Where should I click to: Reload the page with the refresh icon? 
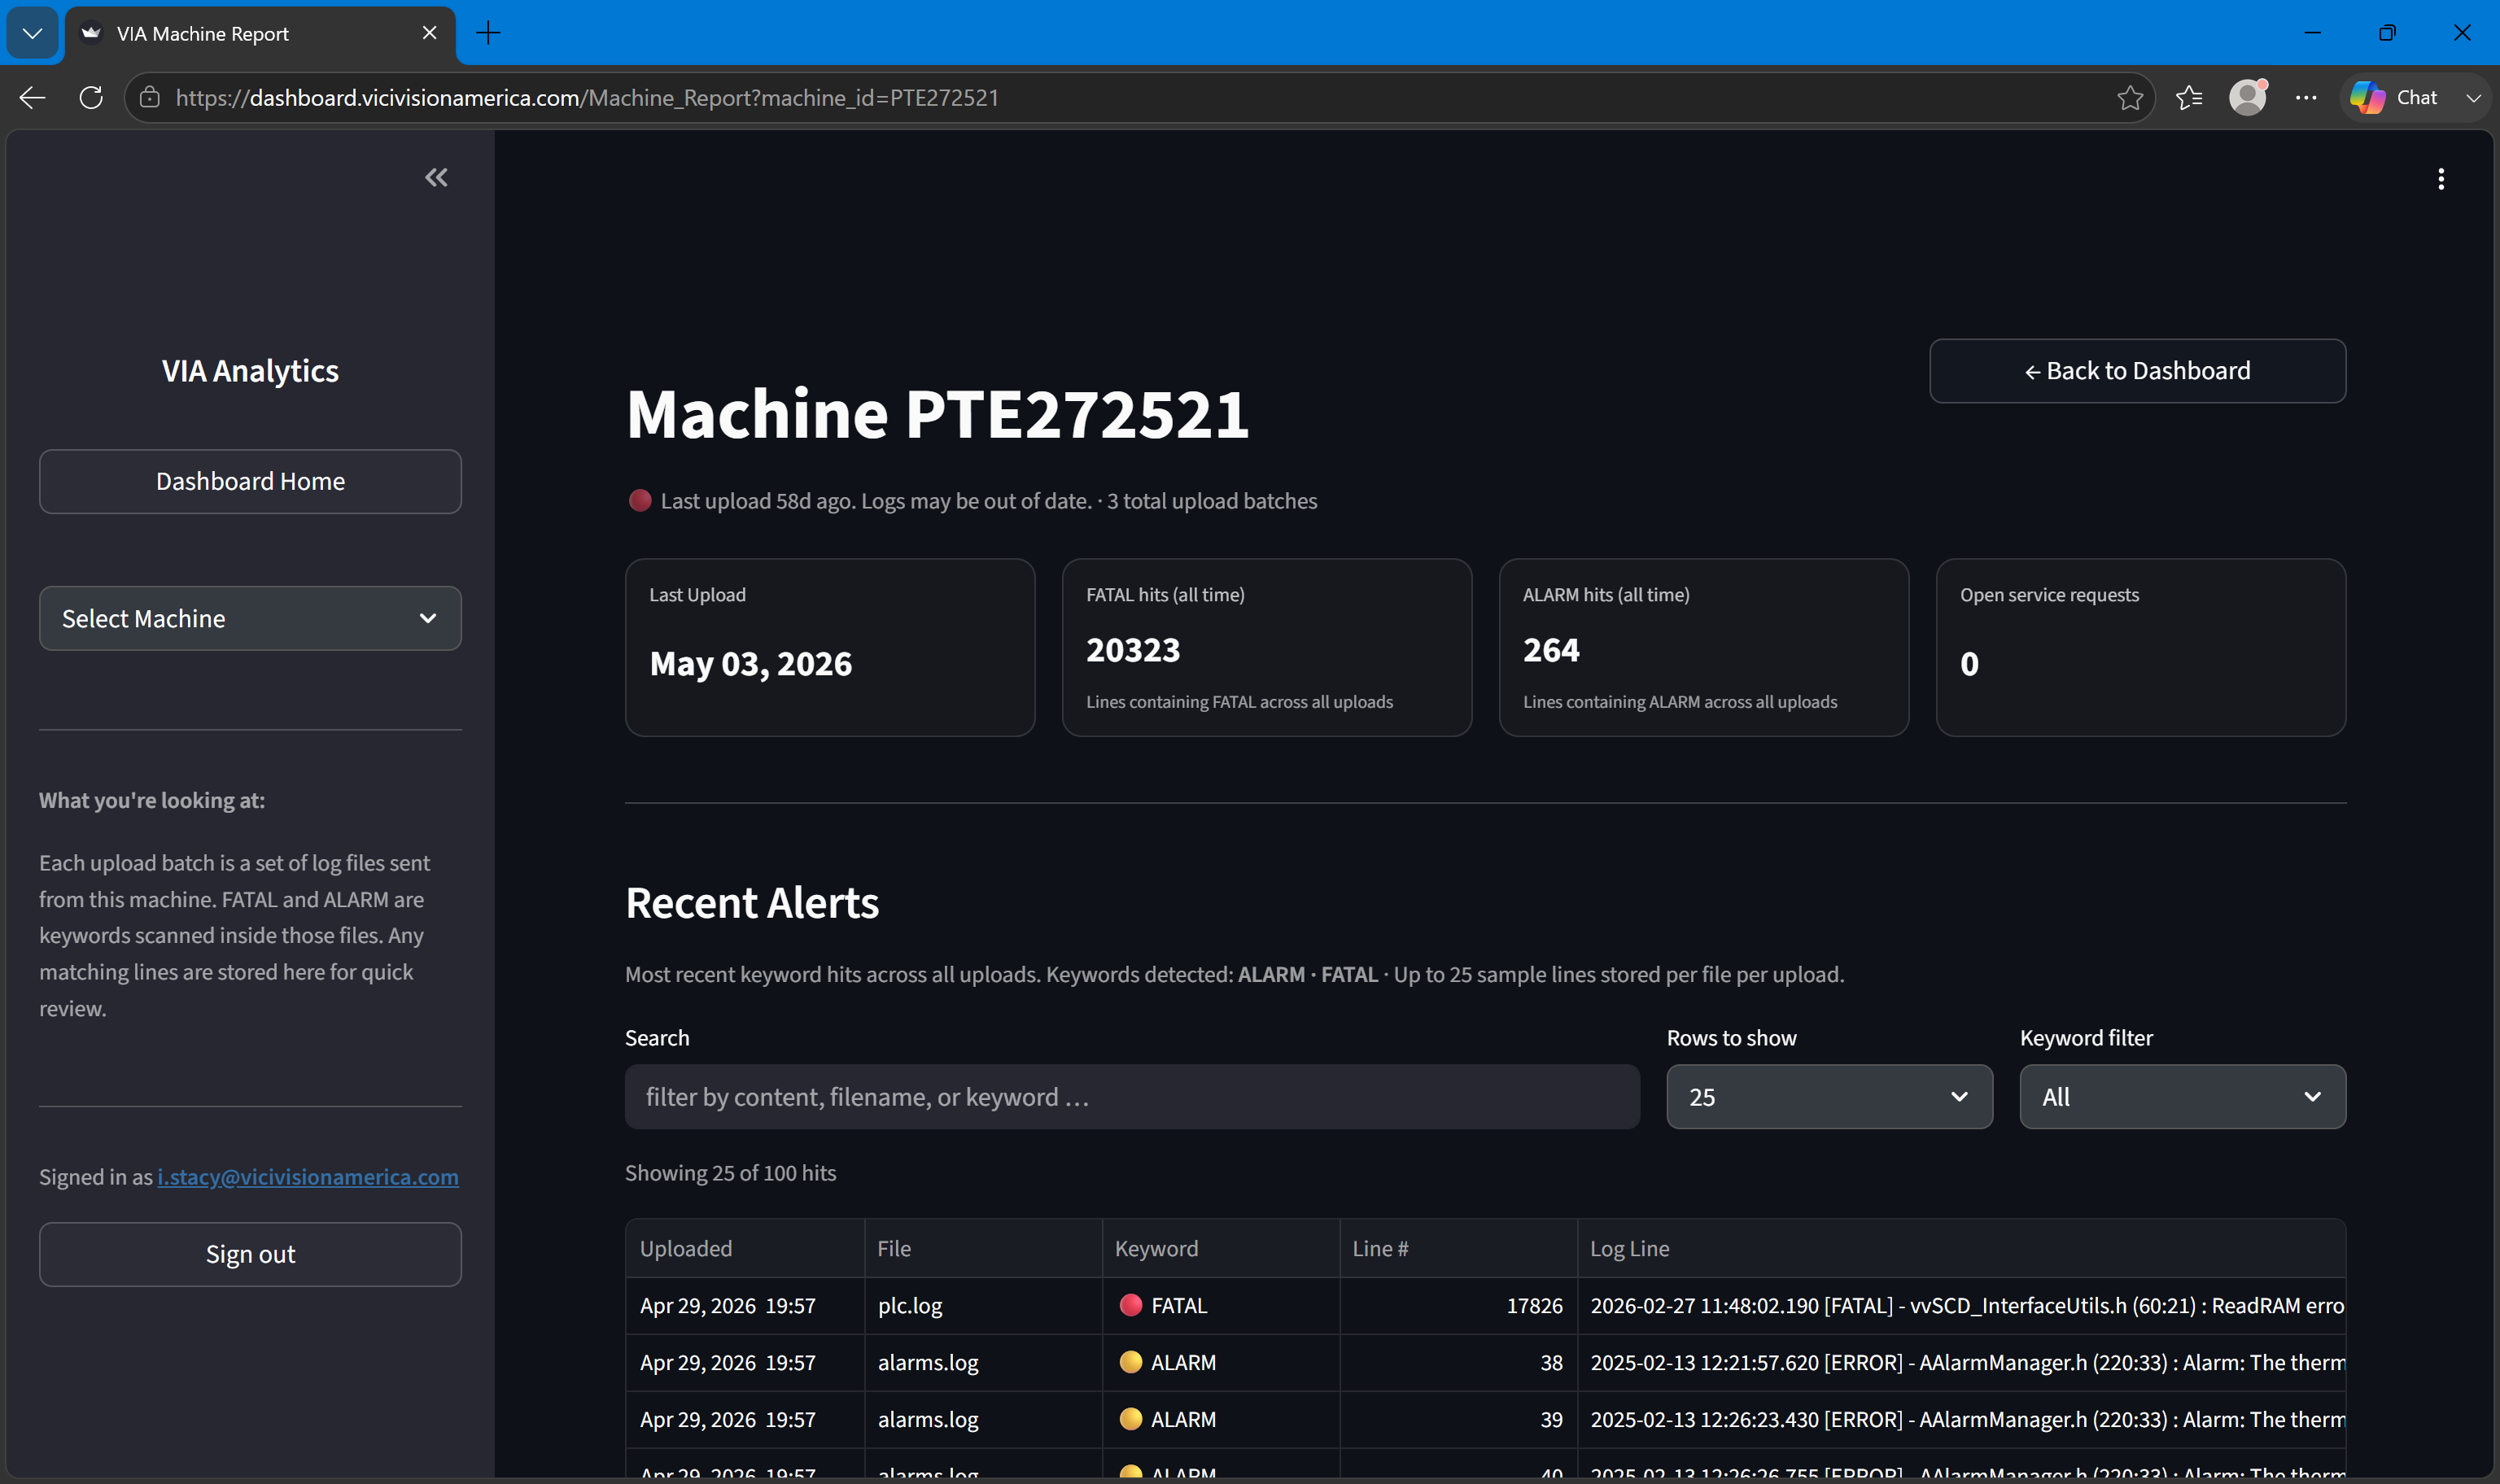[x=91, y=97]
